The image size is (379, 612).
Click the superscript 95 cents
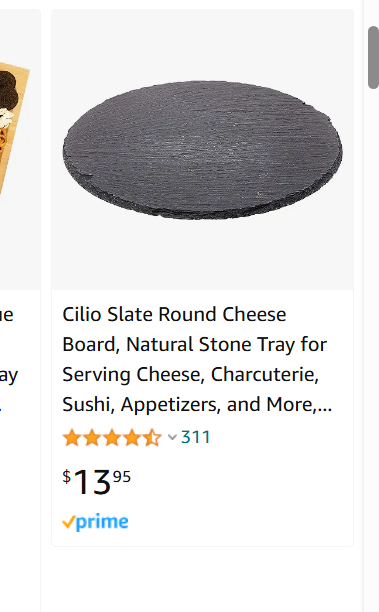[122, 477]
